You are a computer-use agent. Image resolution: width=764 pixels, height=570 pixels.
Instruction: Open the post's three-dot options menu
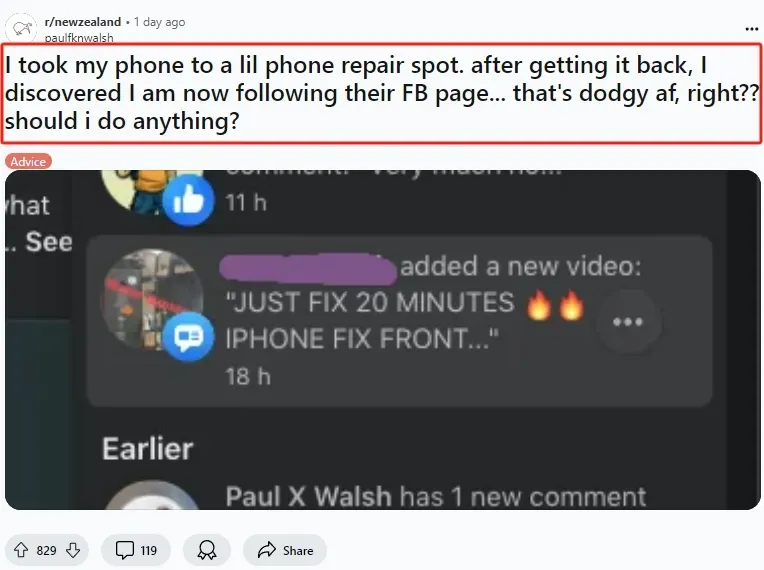[752, 29]
